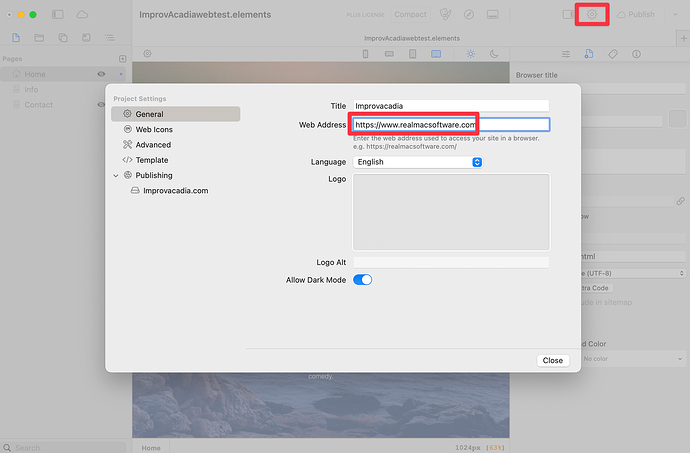690x453 pixels.
Task: Click the link icon in the inspector
Action: (680, 202)
